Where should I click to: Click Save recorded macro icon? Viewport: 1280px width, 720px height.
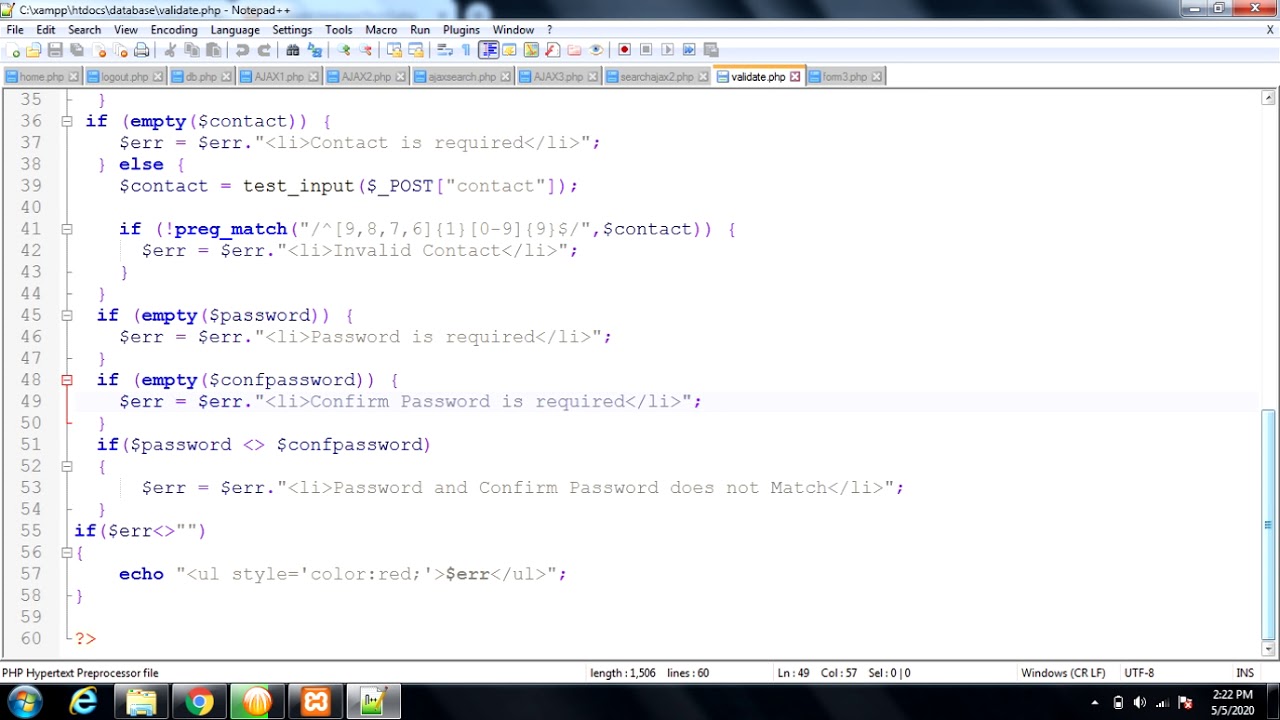click(x=711, y=50)
